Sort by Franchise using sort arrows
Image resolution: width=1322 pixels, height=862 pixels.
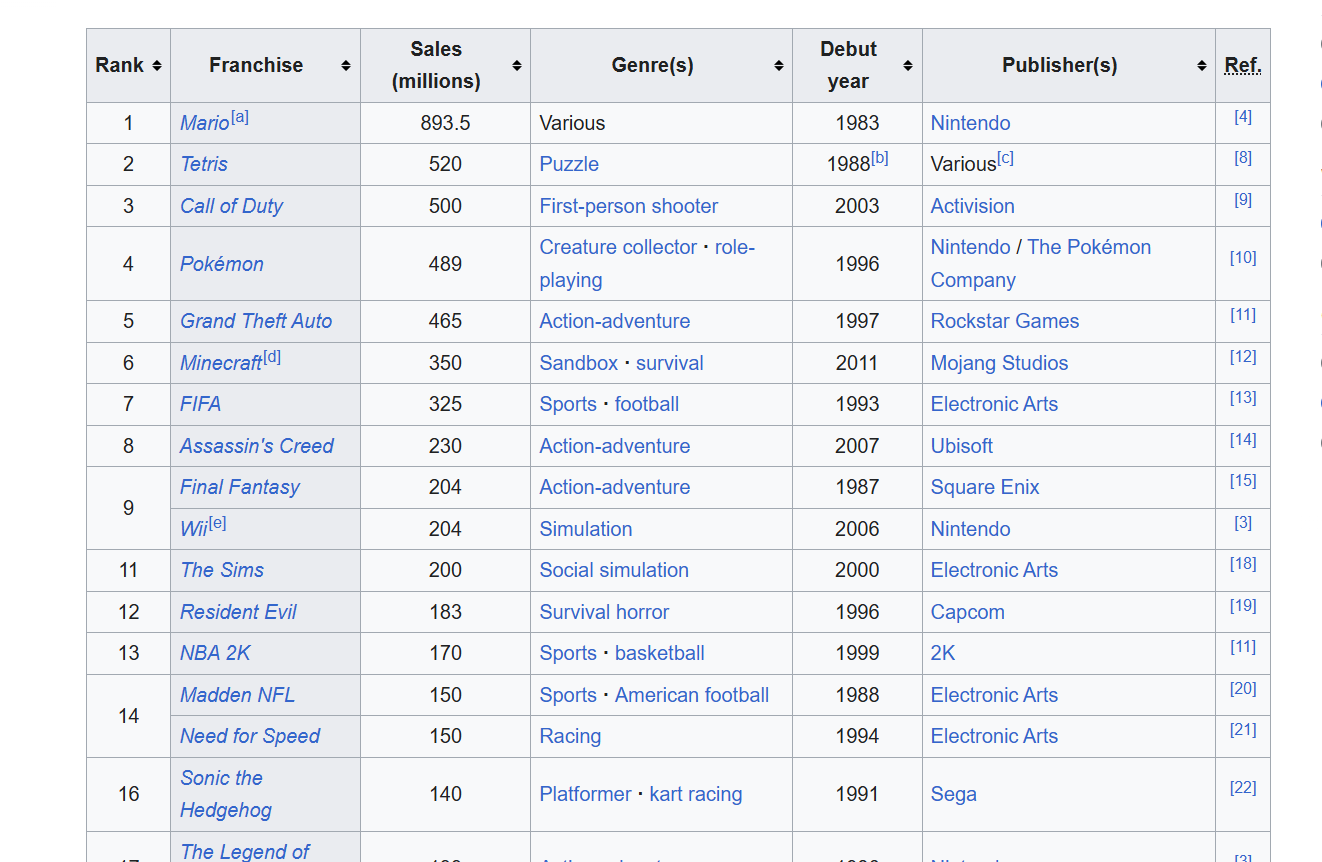(x=345, y=66)
